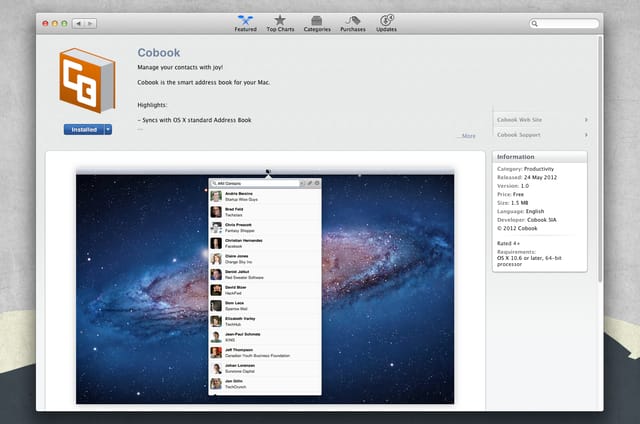
Task: Click the App Store search field
Action: [x=564, y=24]
